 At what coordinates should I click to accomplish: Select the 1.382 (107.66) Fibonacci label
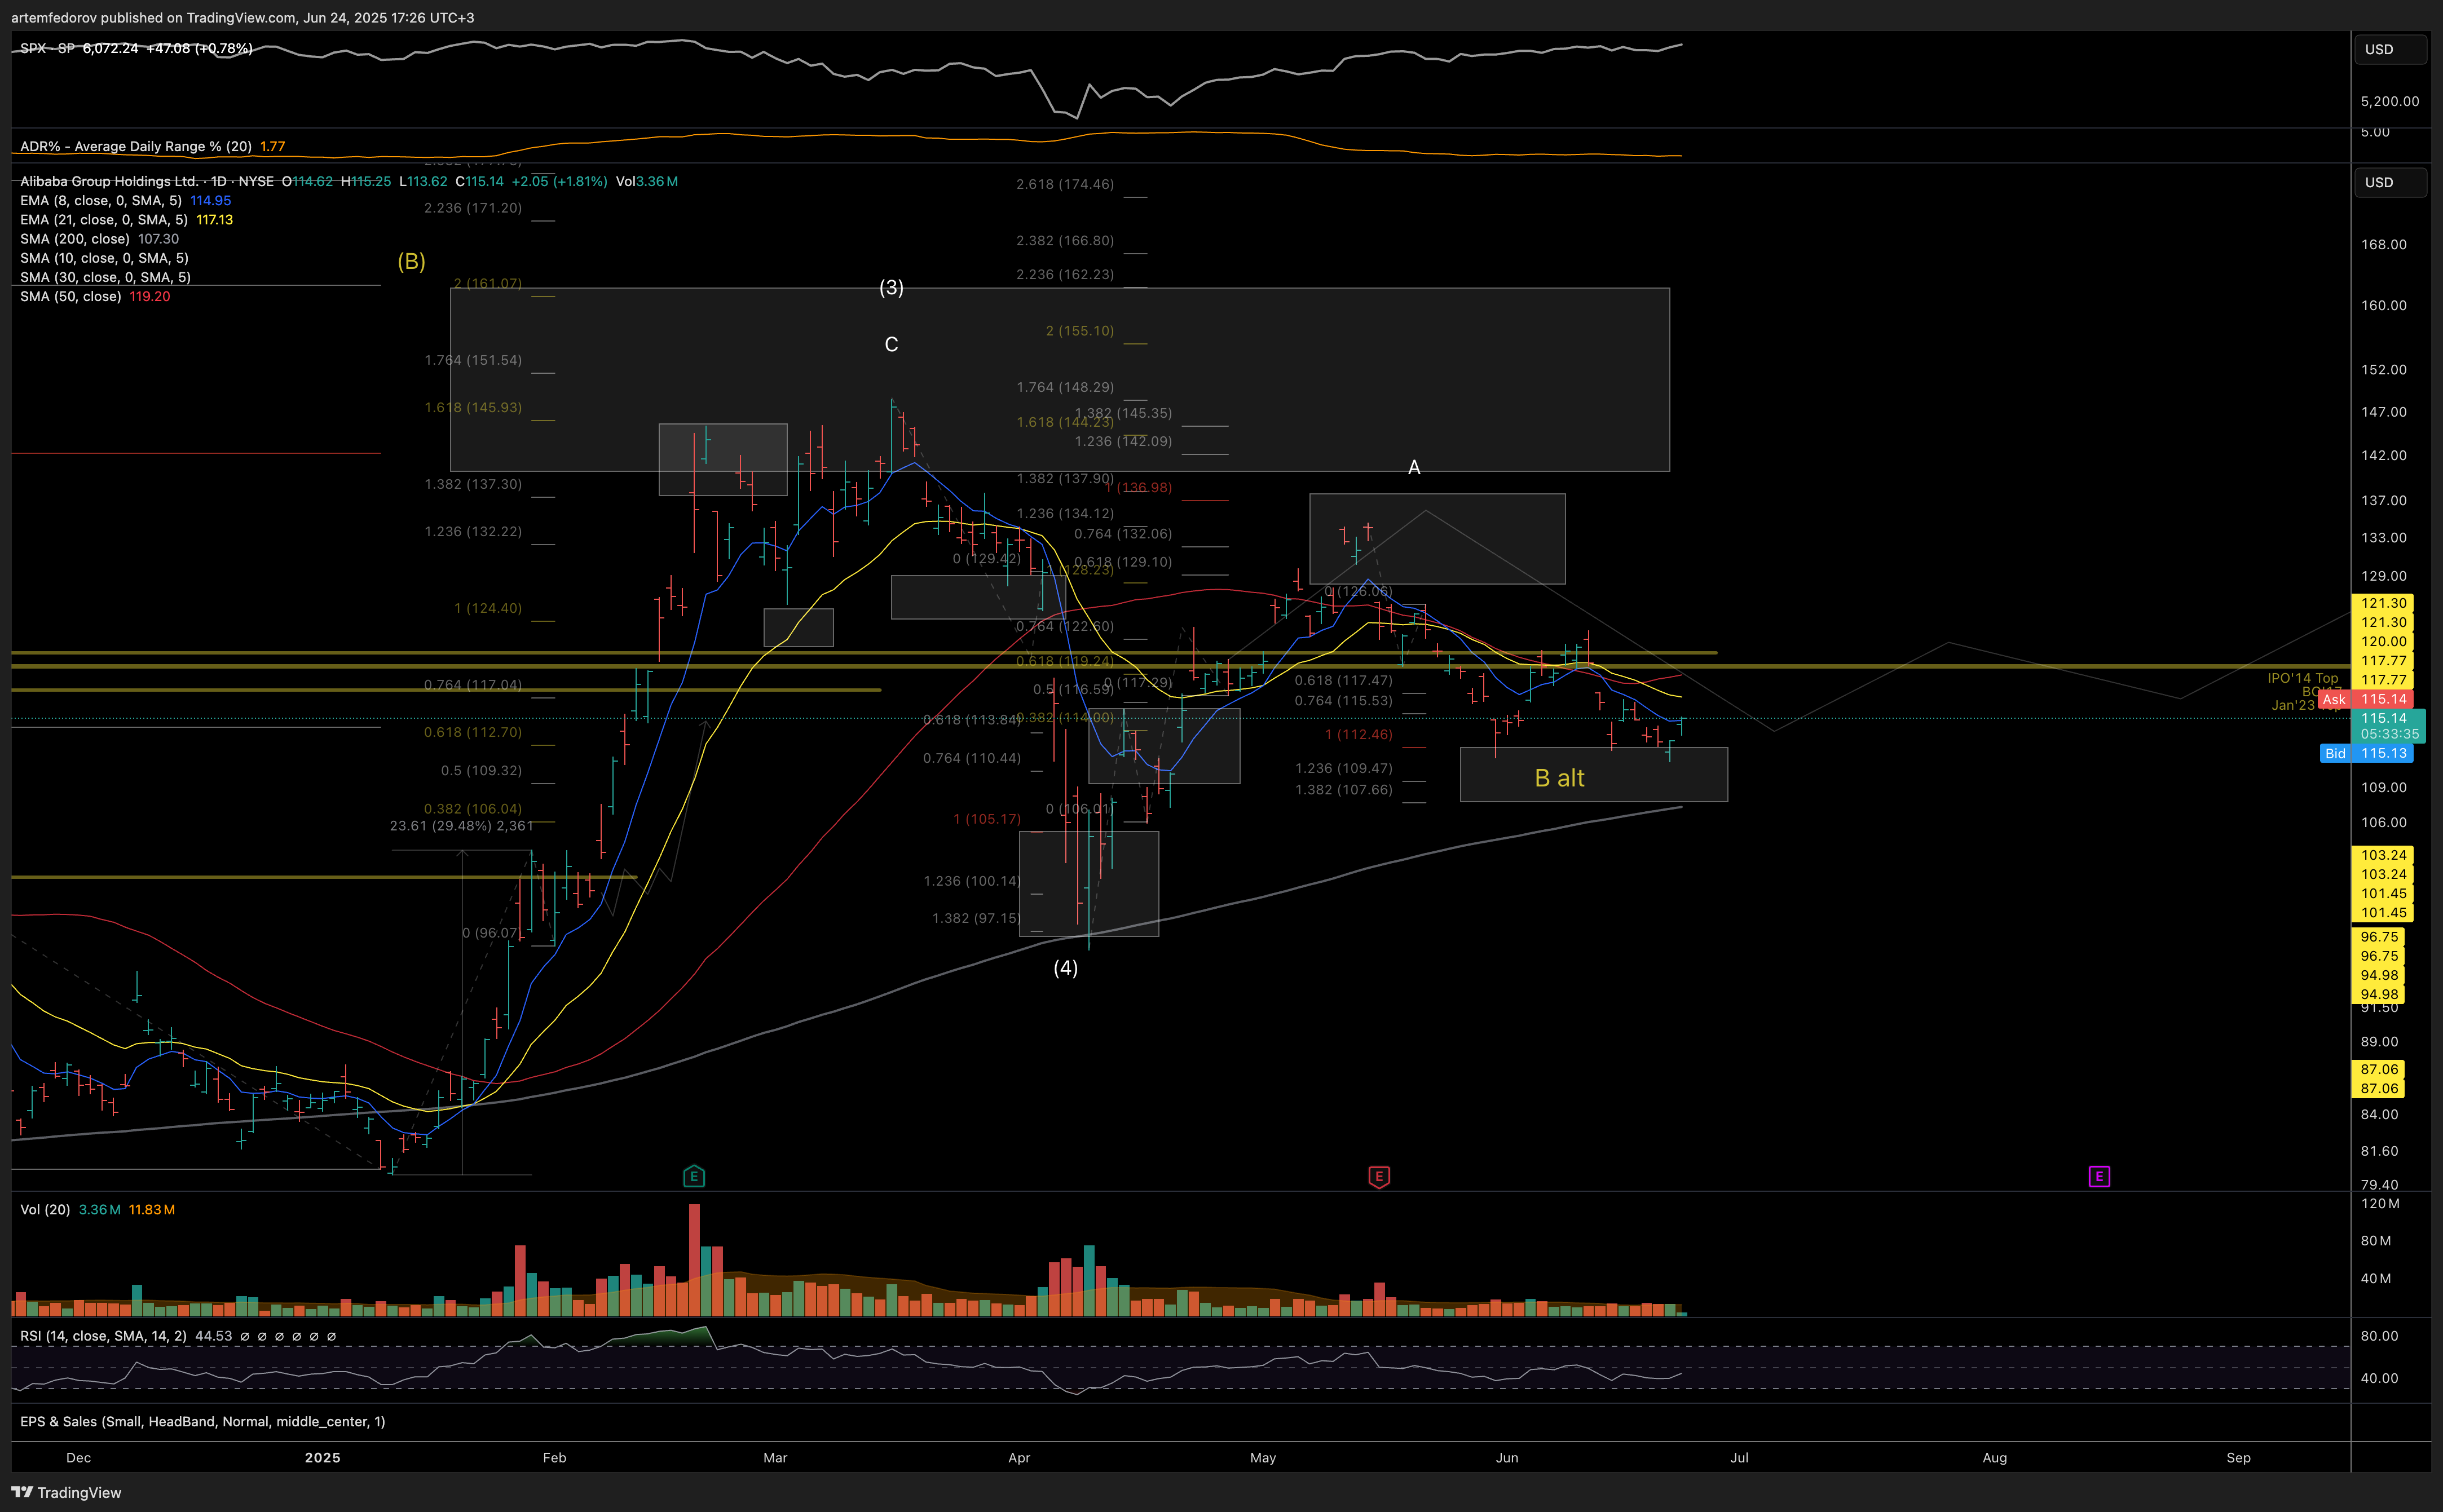[x=1344, y=790]
